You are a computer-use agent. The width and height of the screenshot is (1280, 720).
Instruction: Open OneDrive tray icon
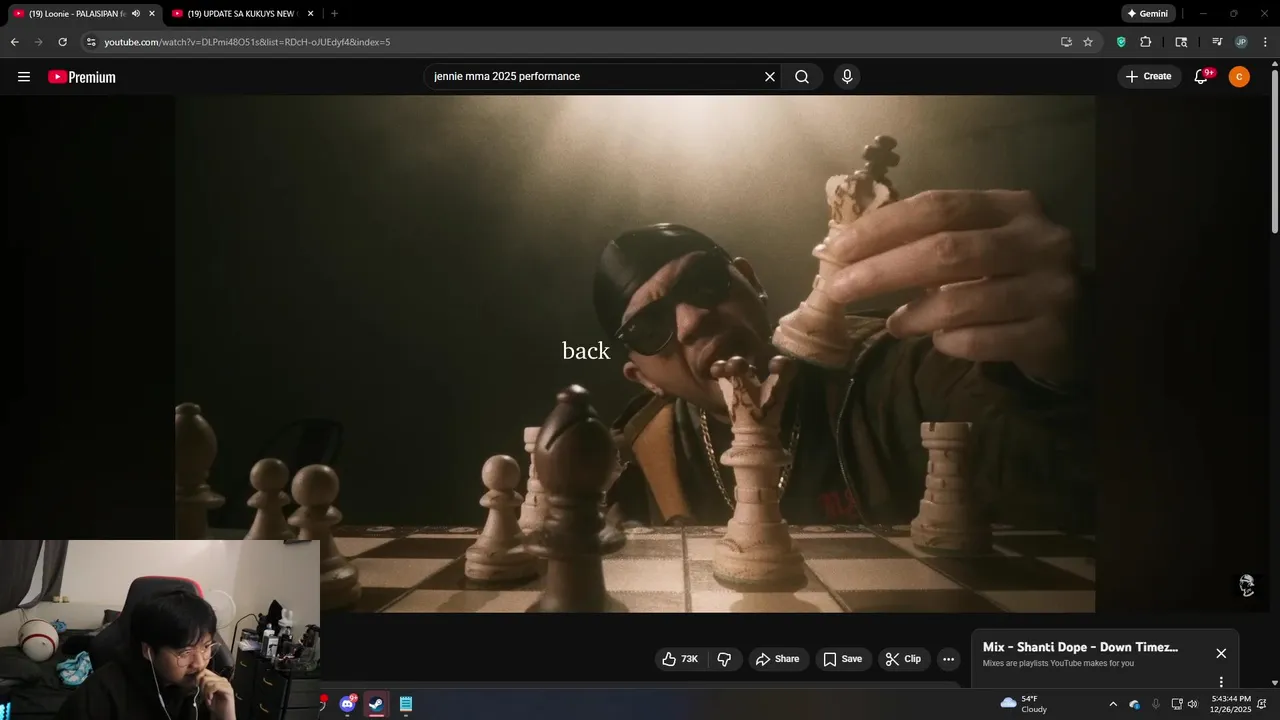pyautogui.click(x=1134, y=704)
